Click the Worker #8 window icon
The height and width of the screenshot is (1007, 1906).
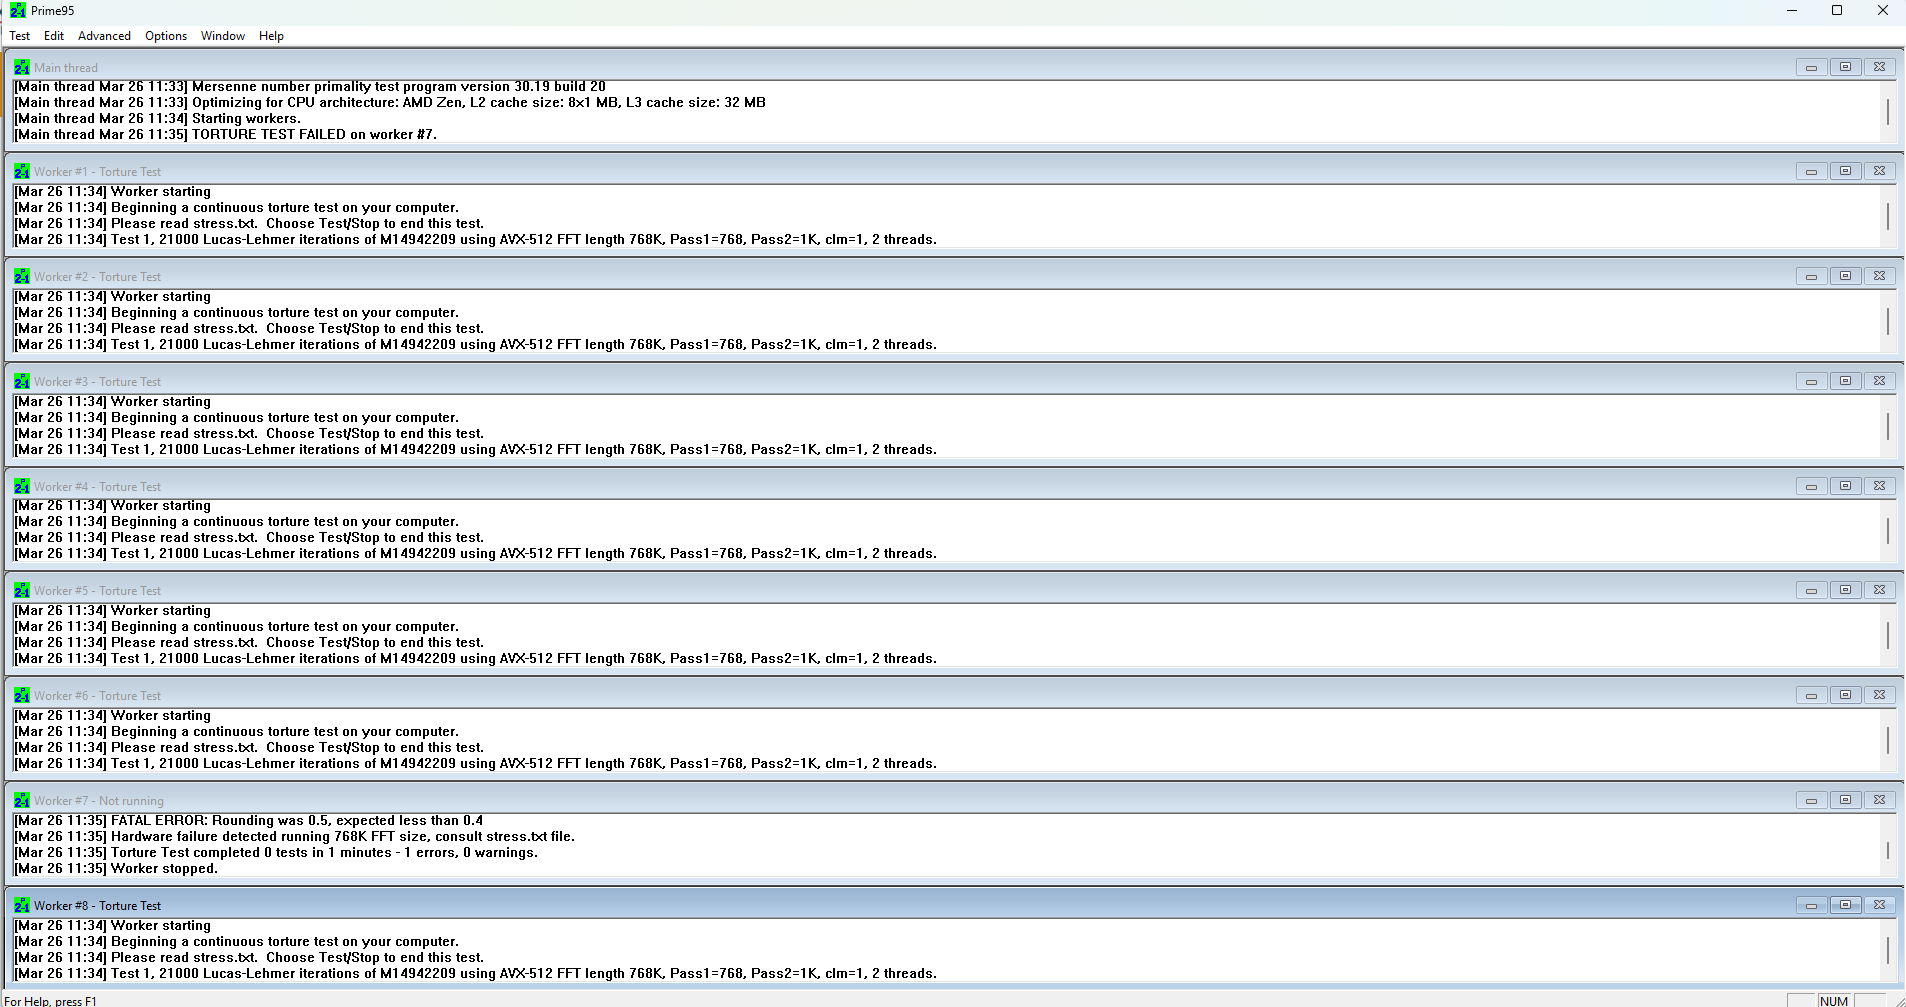coord(22,905)
